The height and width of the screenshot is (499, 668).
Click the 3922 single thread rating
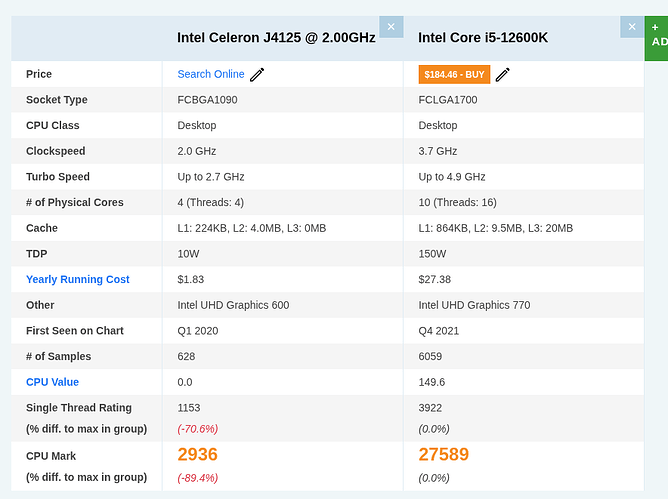[x=430, y=408]
